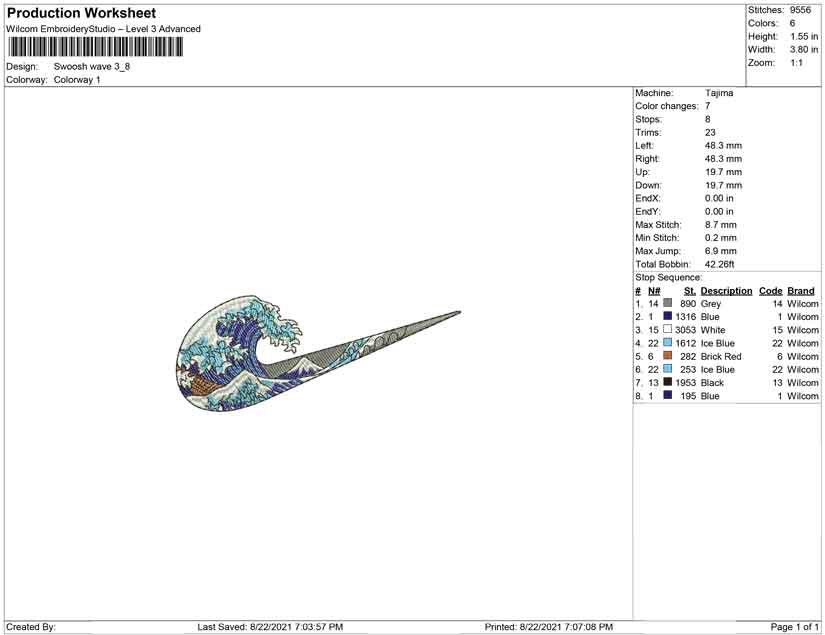Click the 'Stop Sequence:' heading

(668, 277)
